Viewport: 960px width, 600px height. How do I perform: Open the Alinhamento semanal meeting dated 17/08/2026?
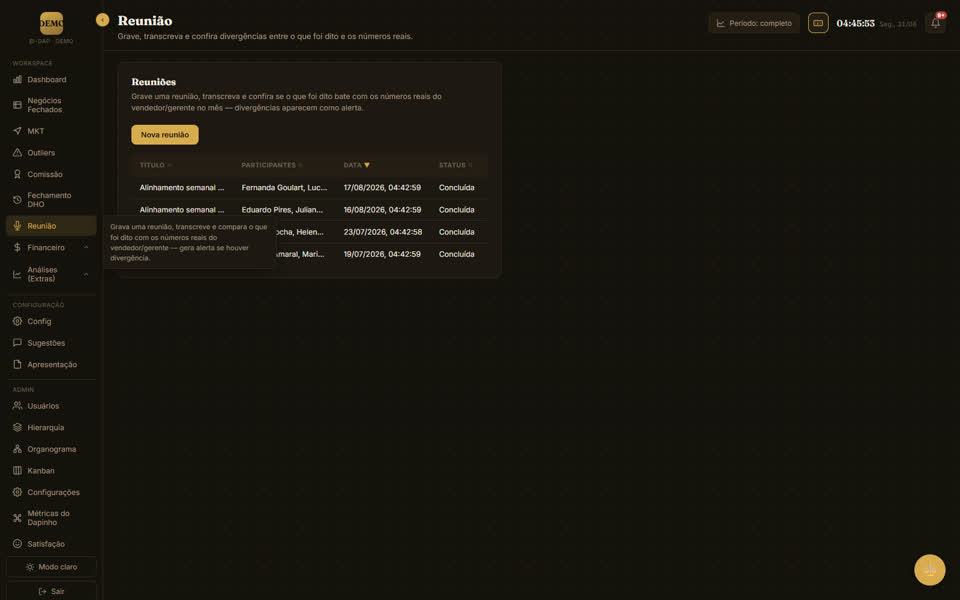pyautogui.click(x=182, y=188)
